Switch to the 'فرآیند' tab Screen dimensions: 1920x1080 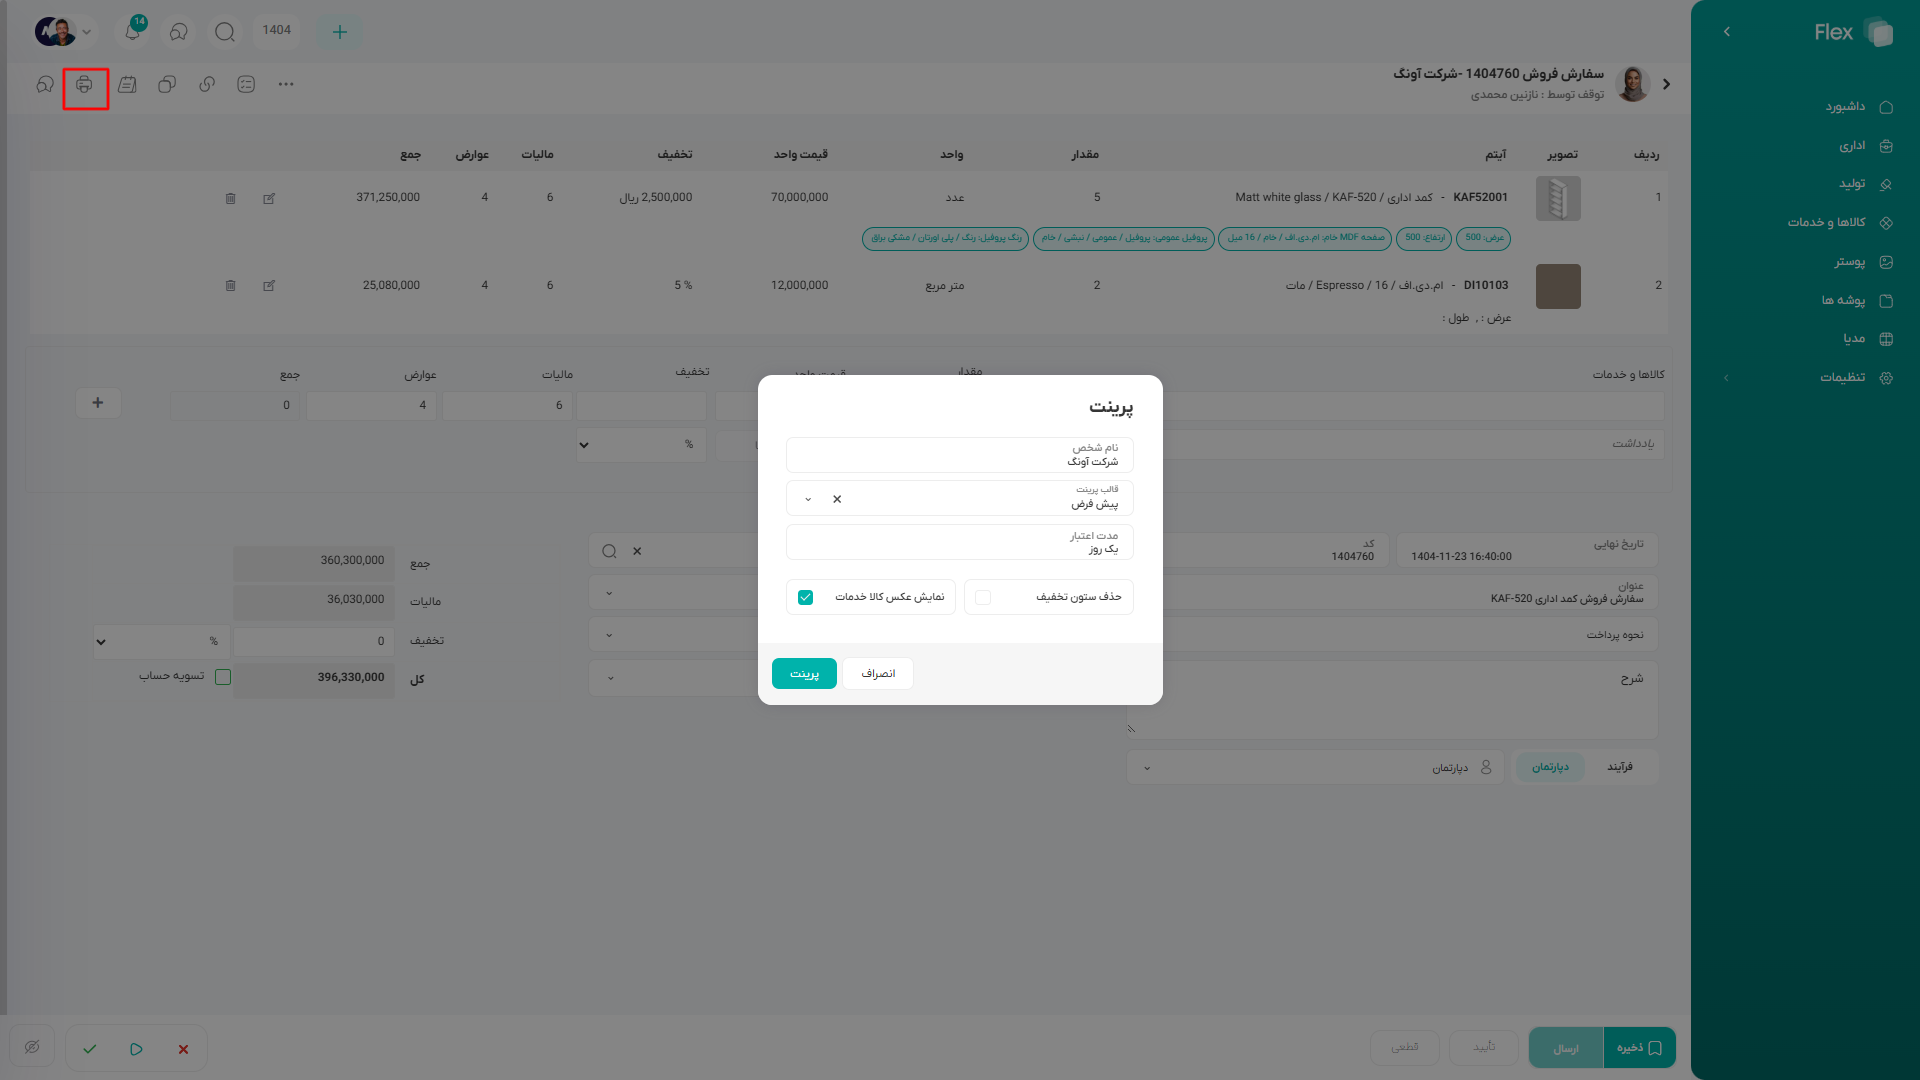coord(1620,767)
